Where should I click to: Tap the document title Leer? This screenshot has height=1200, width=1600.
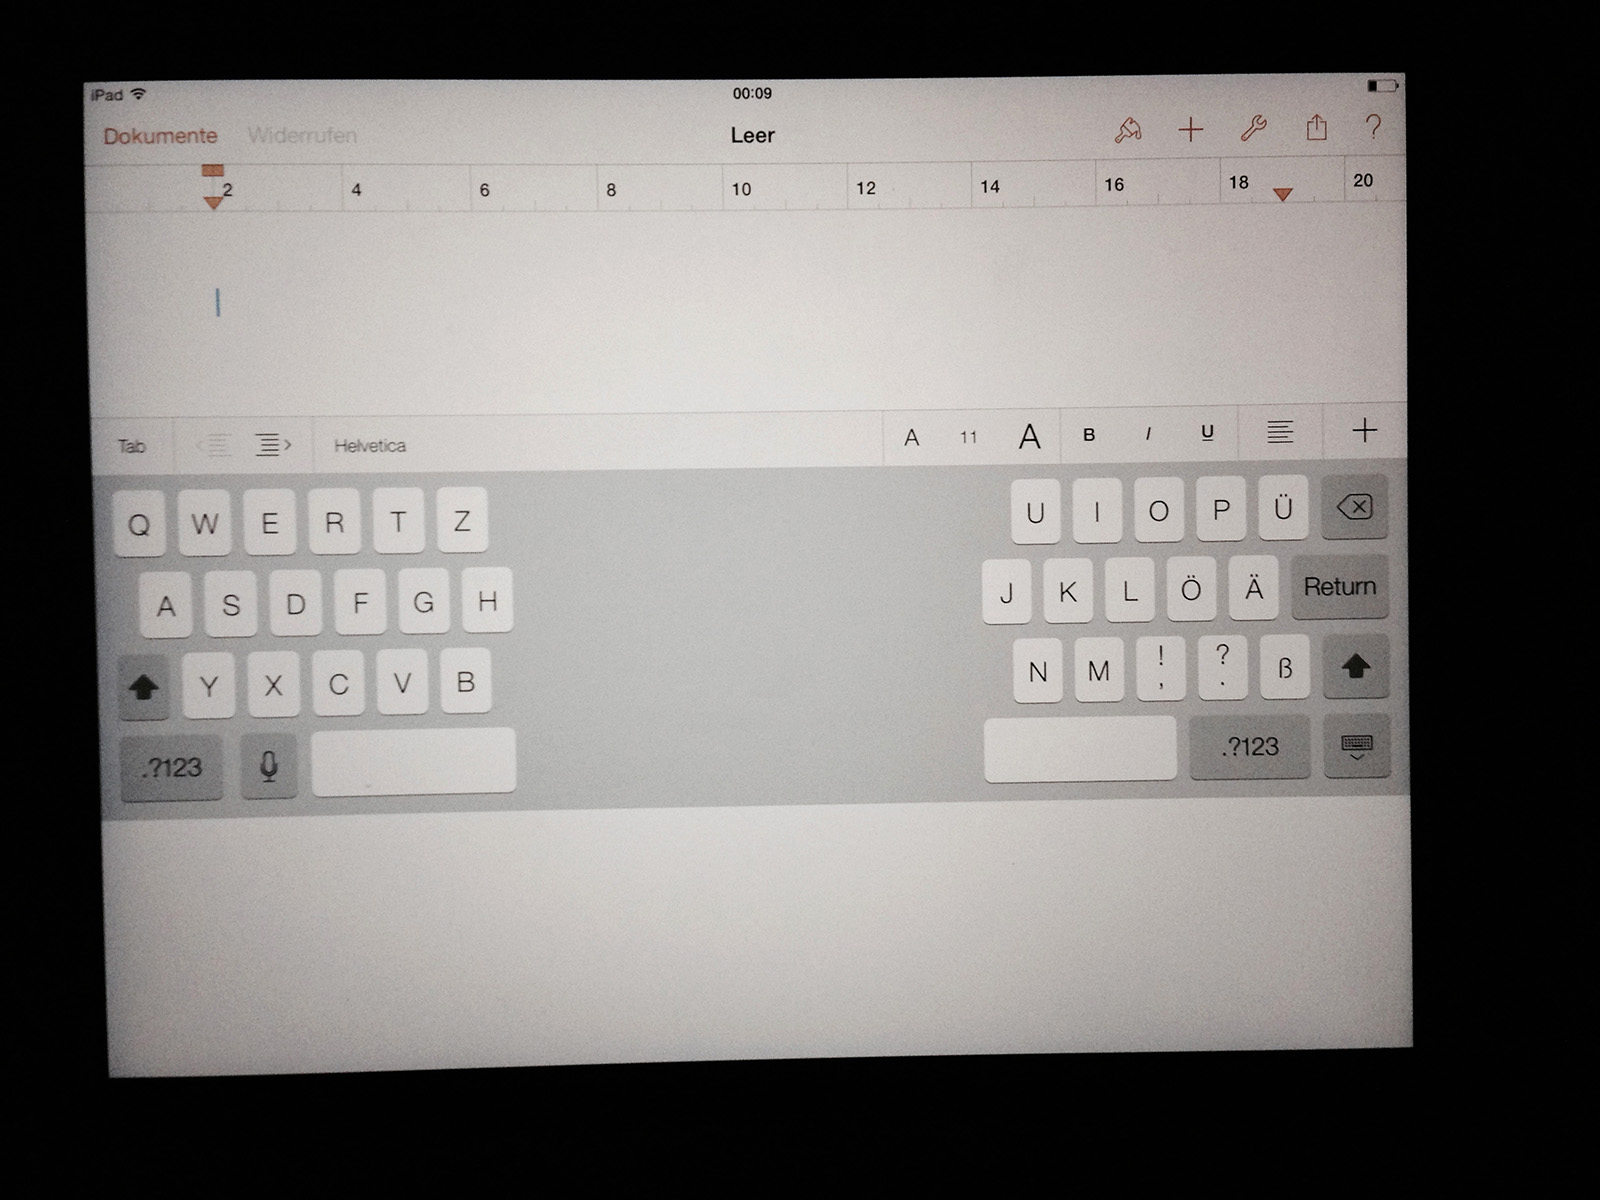point(752,135)
